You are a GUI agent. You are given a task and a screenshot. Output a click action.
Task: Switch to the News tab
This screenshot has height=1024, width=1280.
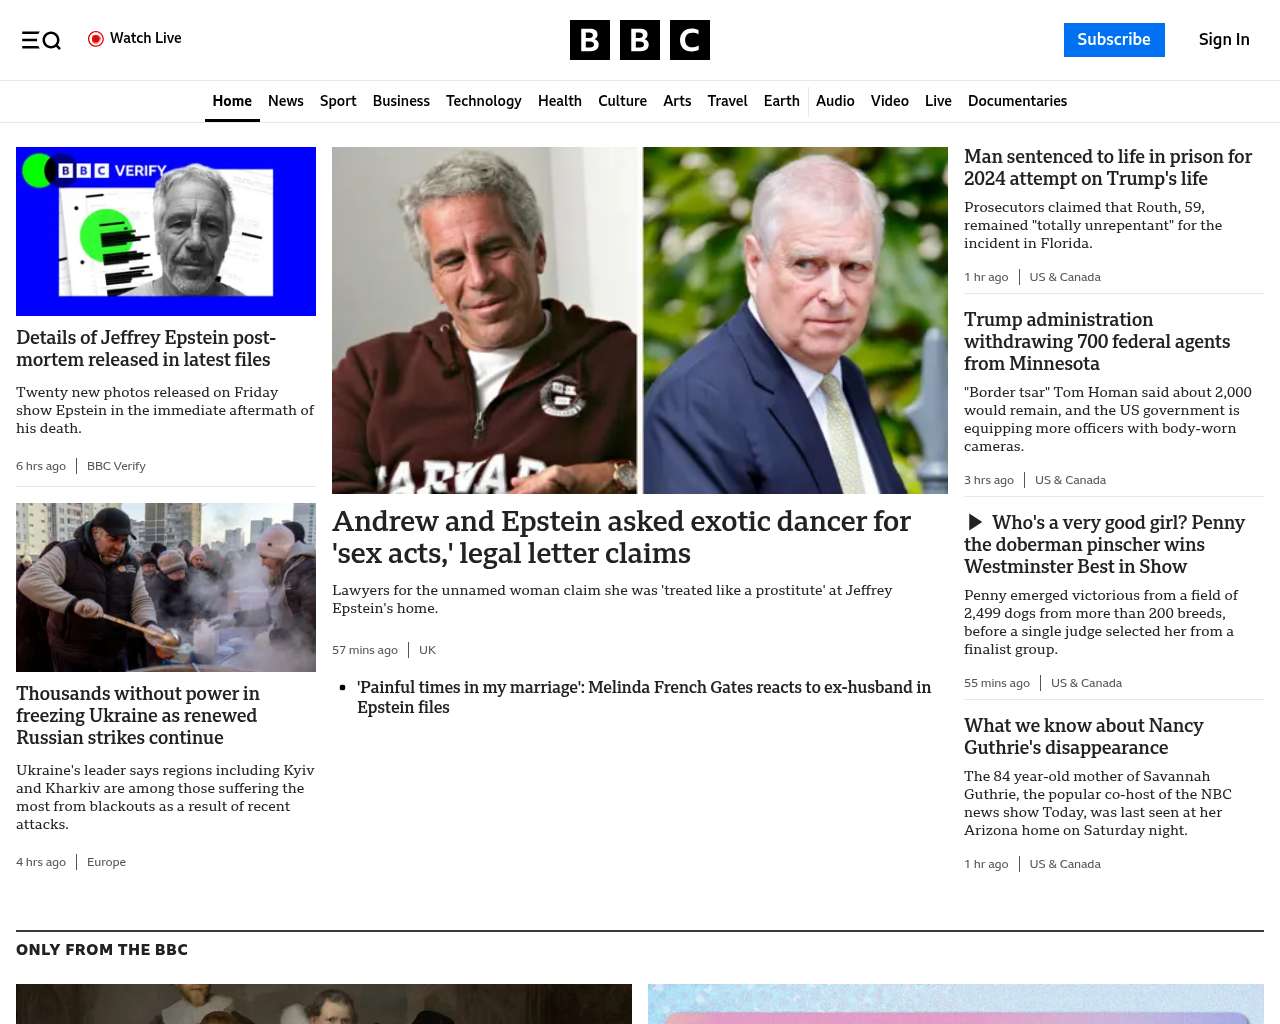(285, 101)
